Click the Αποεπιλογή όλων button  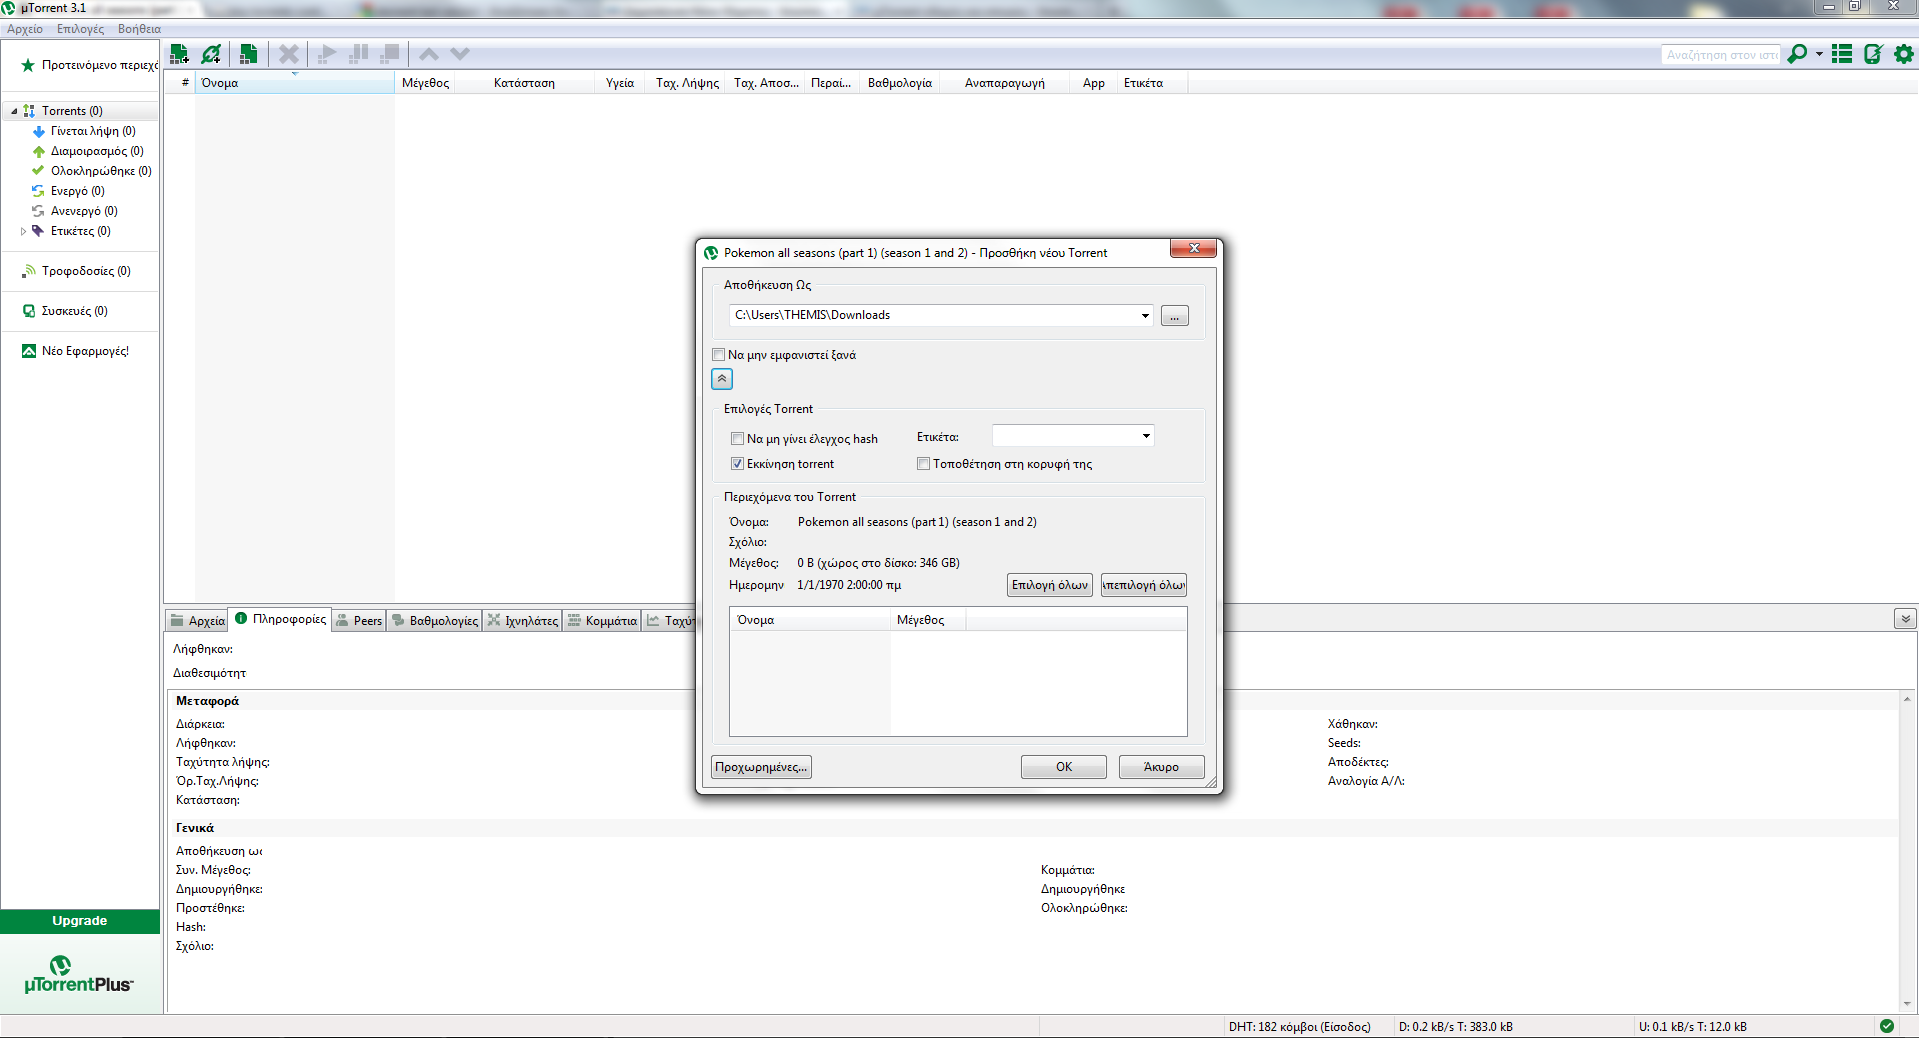point(1144,585)
